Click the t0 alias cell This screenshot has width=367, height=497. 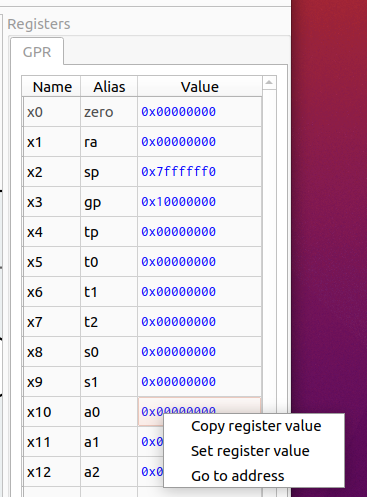click(109, 262)
